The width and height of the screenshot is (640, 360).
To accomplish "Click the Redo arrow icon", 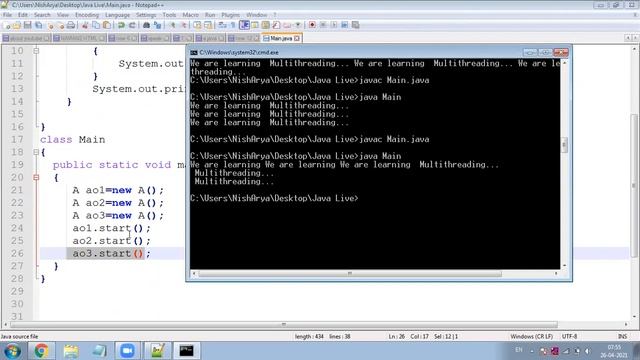I will pos(132,25).
